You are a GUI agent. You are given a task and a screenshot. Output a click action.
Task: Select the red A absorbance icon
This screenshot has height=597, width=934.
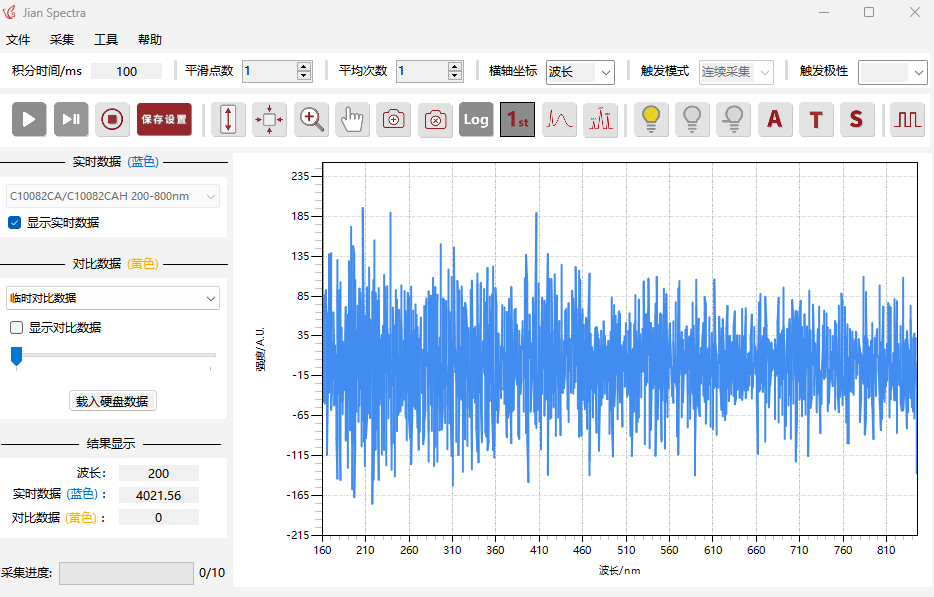pos(774,119)
